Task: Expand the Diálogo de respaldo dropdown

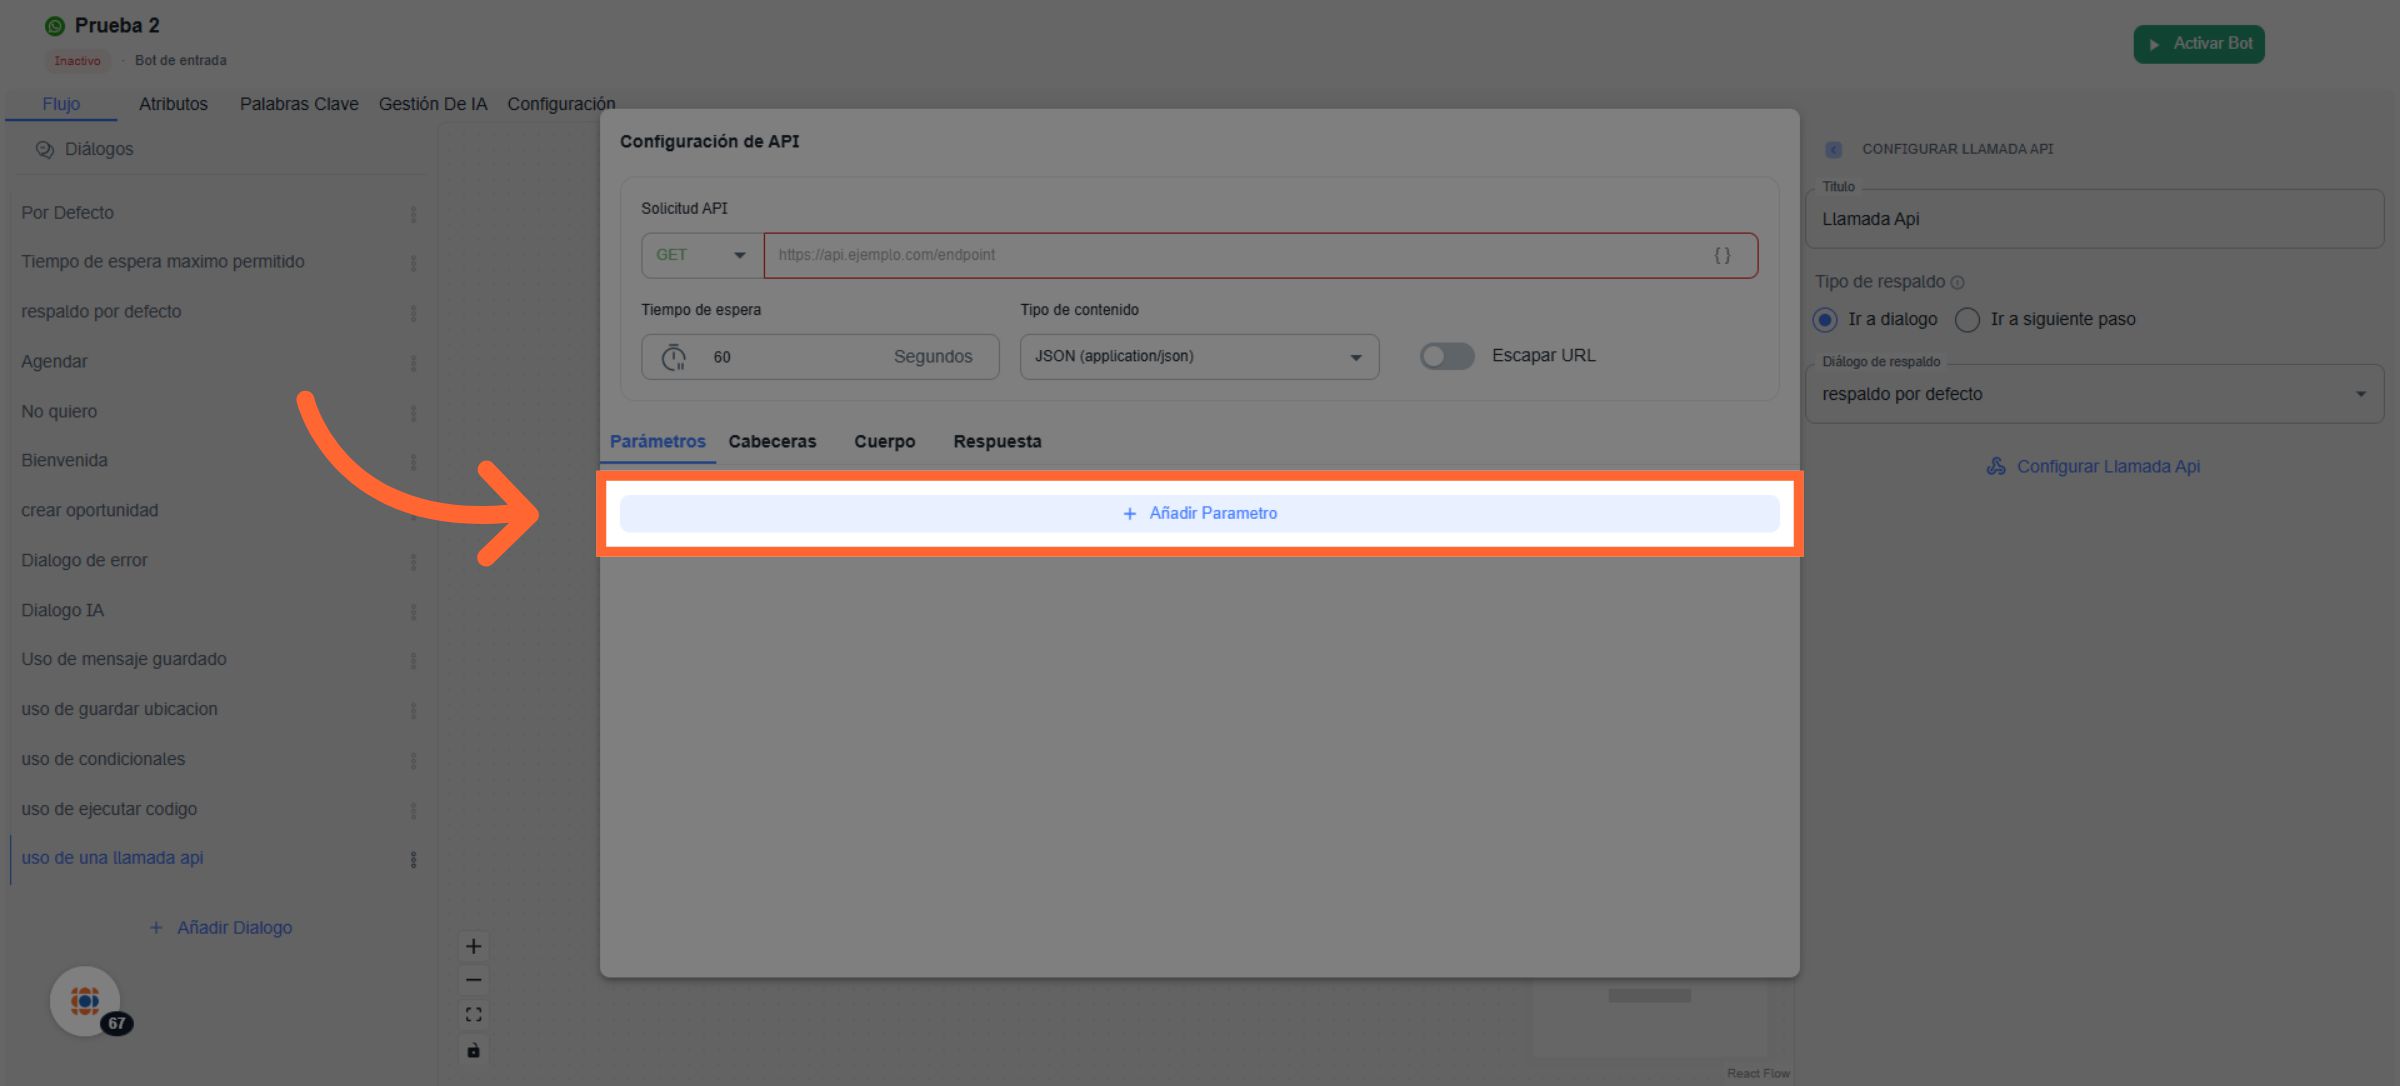Action: tap(2093, 394)
